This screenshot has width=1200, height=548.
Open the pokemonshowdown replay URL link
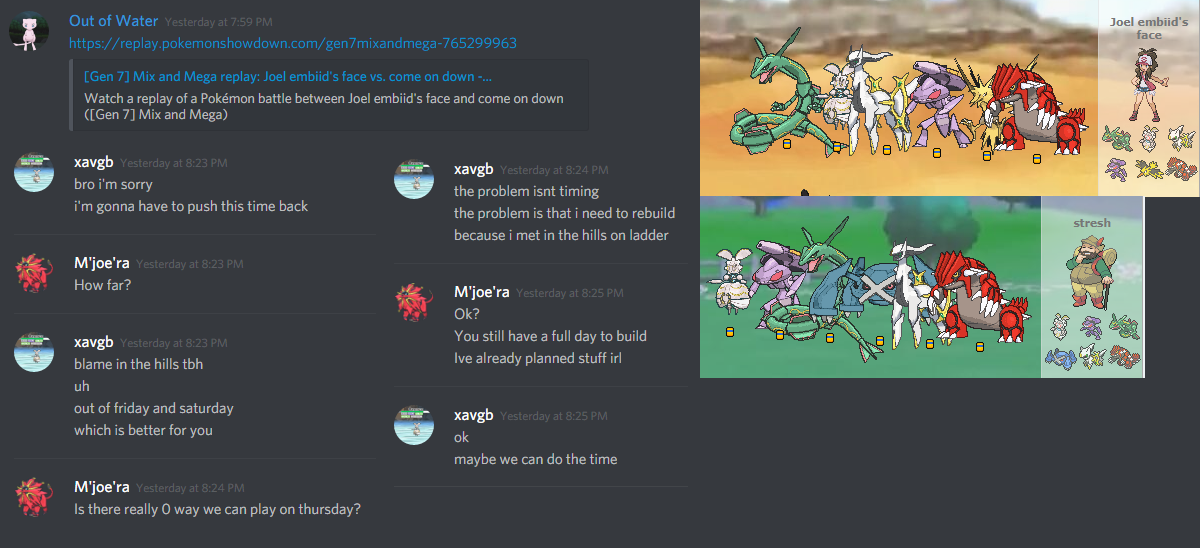[x=293, y=43]
